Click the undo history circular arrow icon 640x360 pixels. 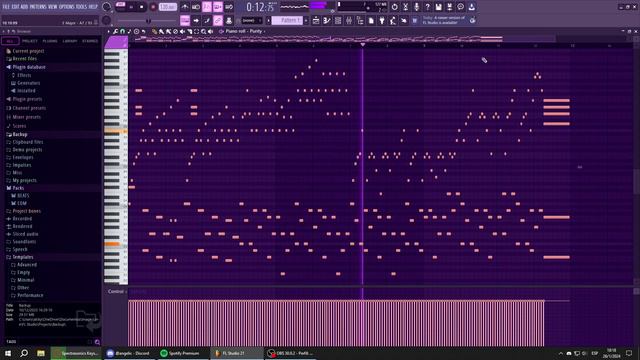coord(394,7)
